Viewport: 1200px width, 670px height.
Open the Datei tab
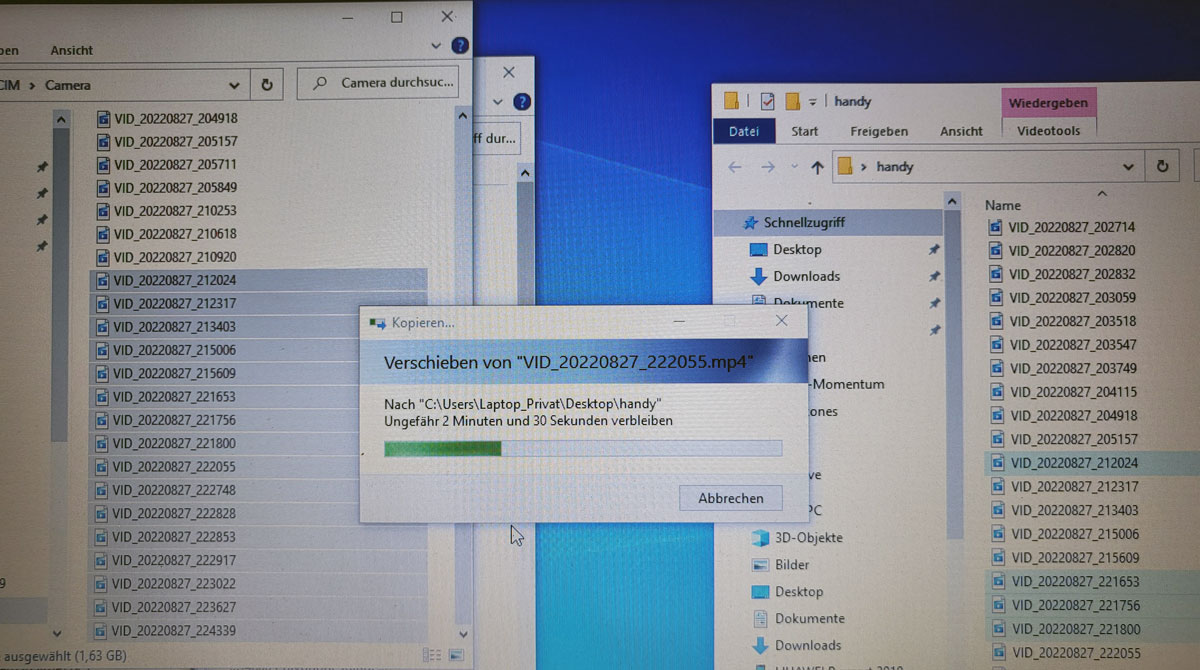coord(744,131)
